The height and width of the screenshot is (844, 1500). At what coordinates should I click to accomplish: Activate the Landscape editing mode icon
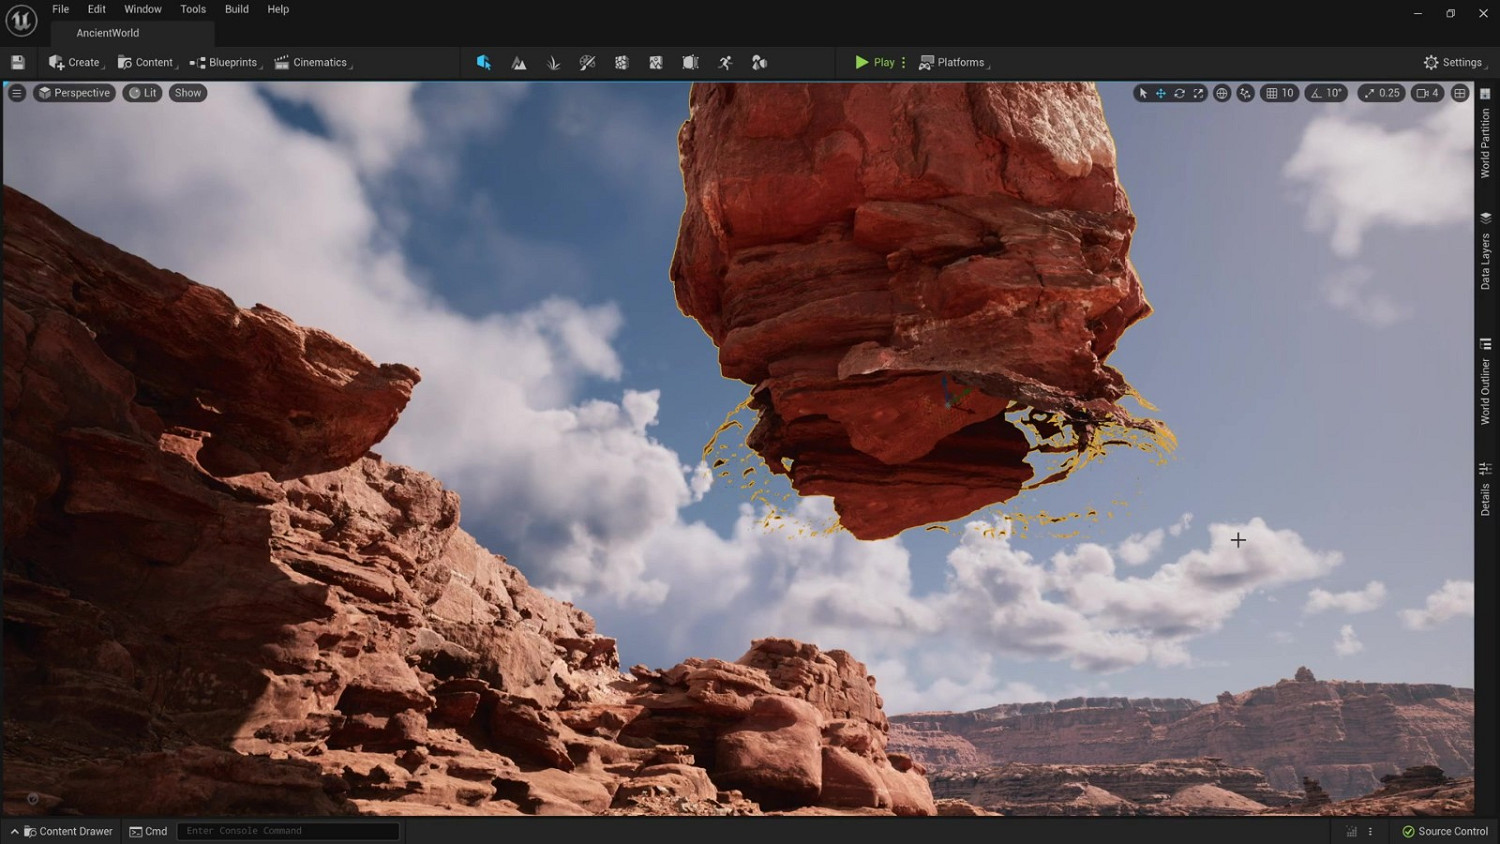519,63
